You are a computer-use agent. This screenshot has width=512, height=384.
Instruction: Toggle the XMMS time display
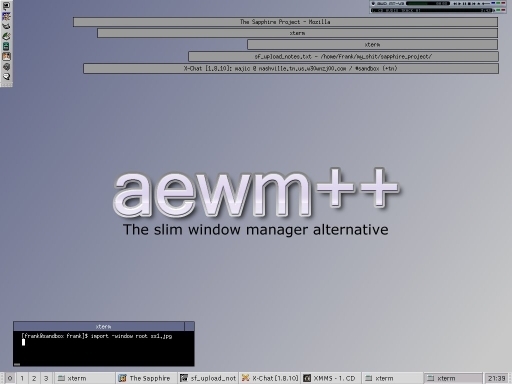[442, 4]
